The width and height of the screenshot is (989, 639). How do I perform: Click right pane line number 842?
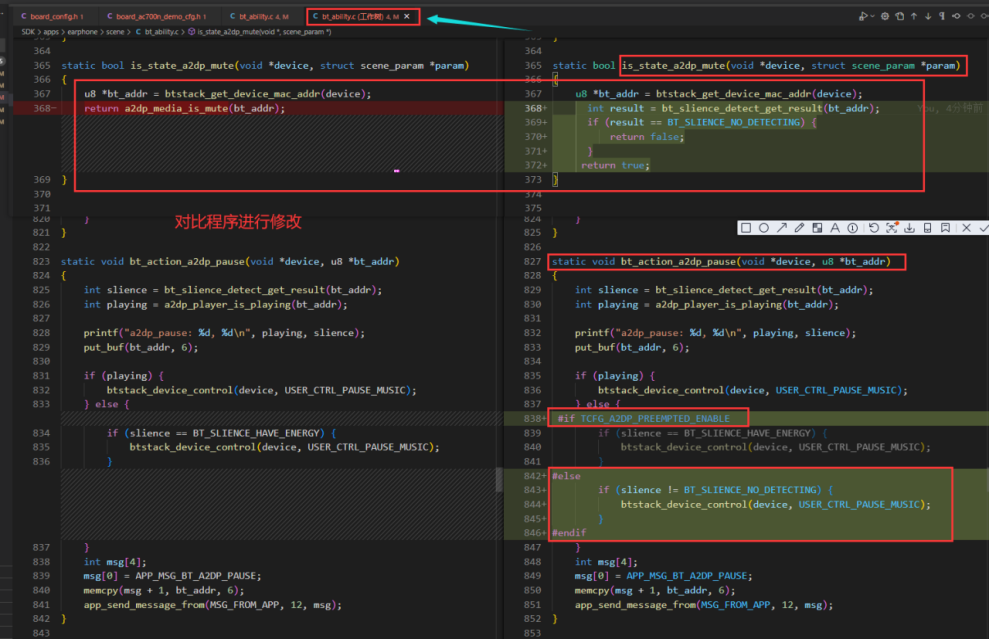pos(532,476)
